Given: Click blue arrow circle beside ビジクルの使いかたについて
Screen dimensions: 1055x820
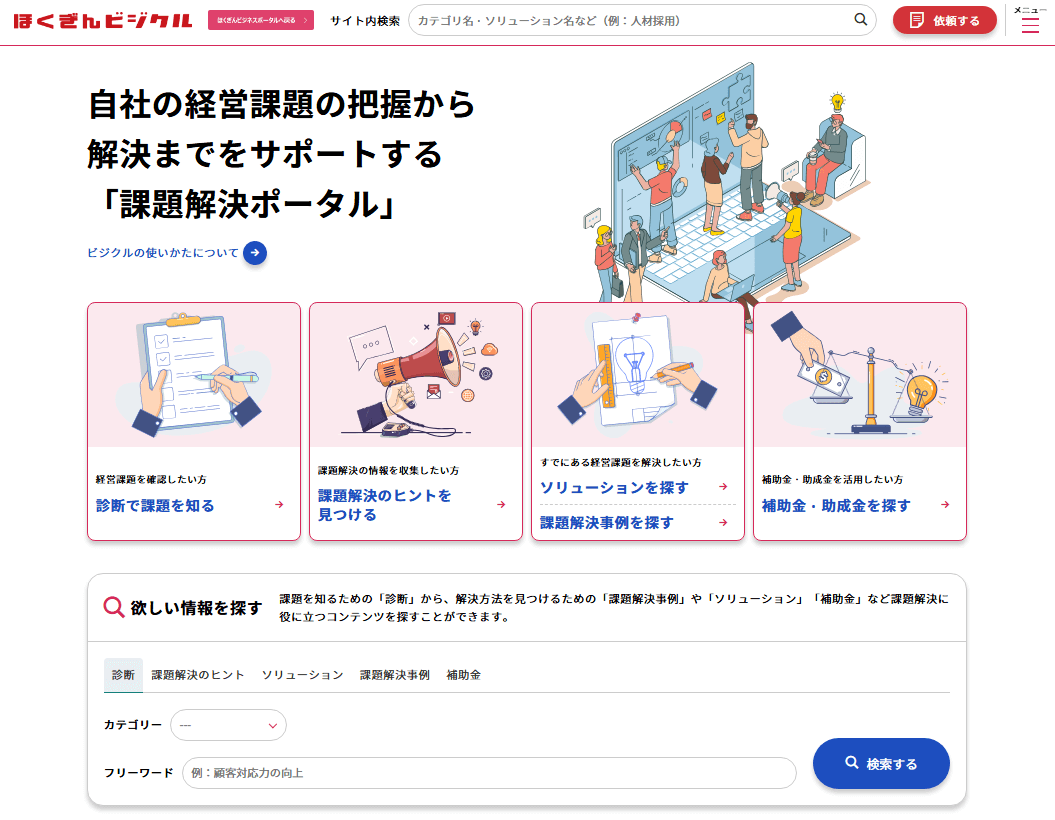Looking at the screenshot, I should pos(255,253).
